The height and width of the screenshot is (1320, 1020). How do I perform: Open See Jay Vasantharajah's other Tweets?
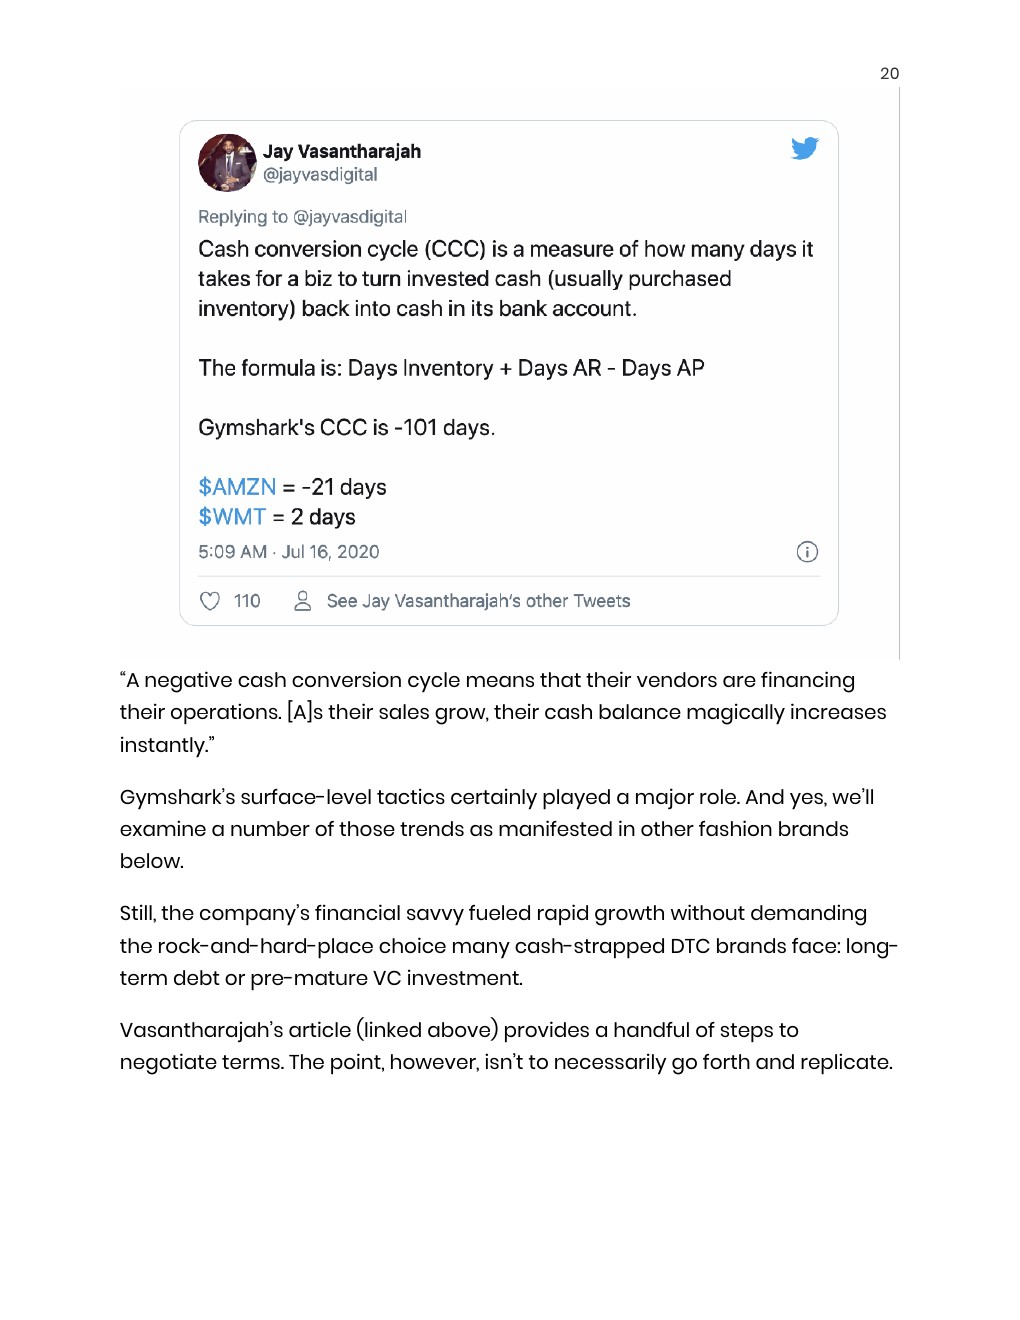478,601
